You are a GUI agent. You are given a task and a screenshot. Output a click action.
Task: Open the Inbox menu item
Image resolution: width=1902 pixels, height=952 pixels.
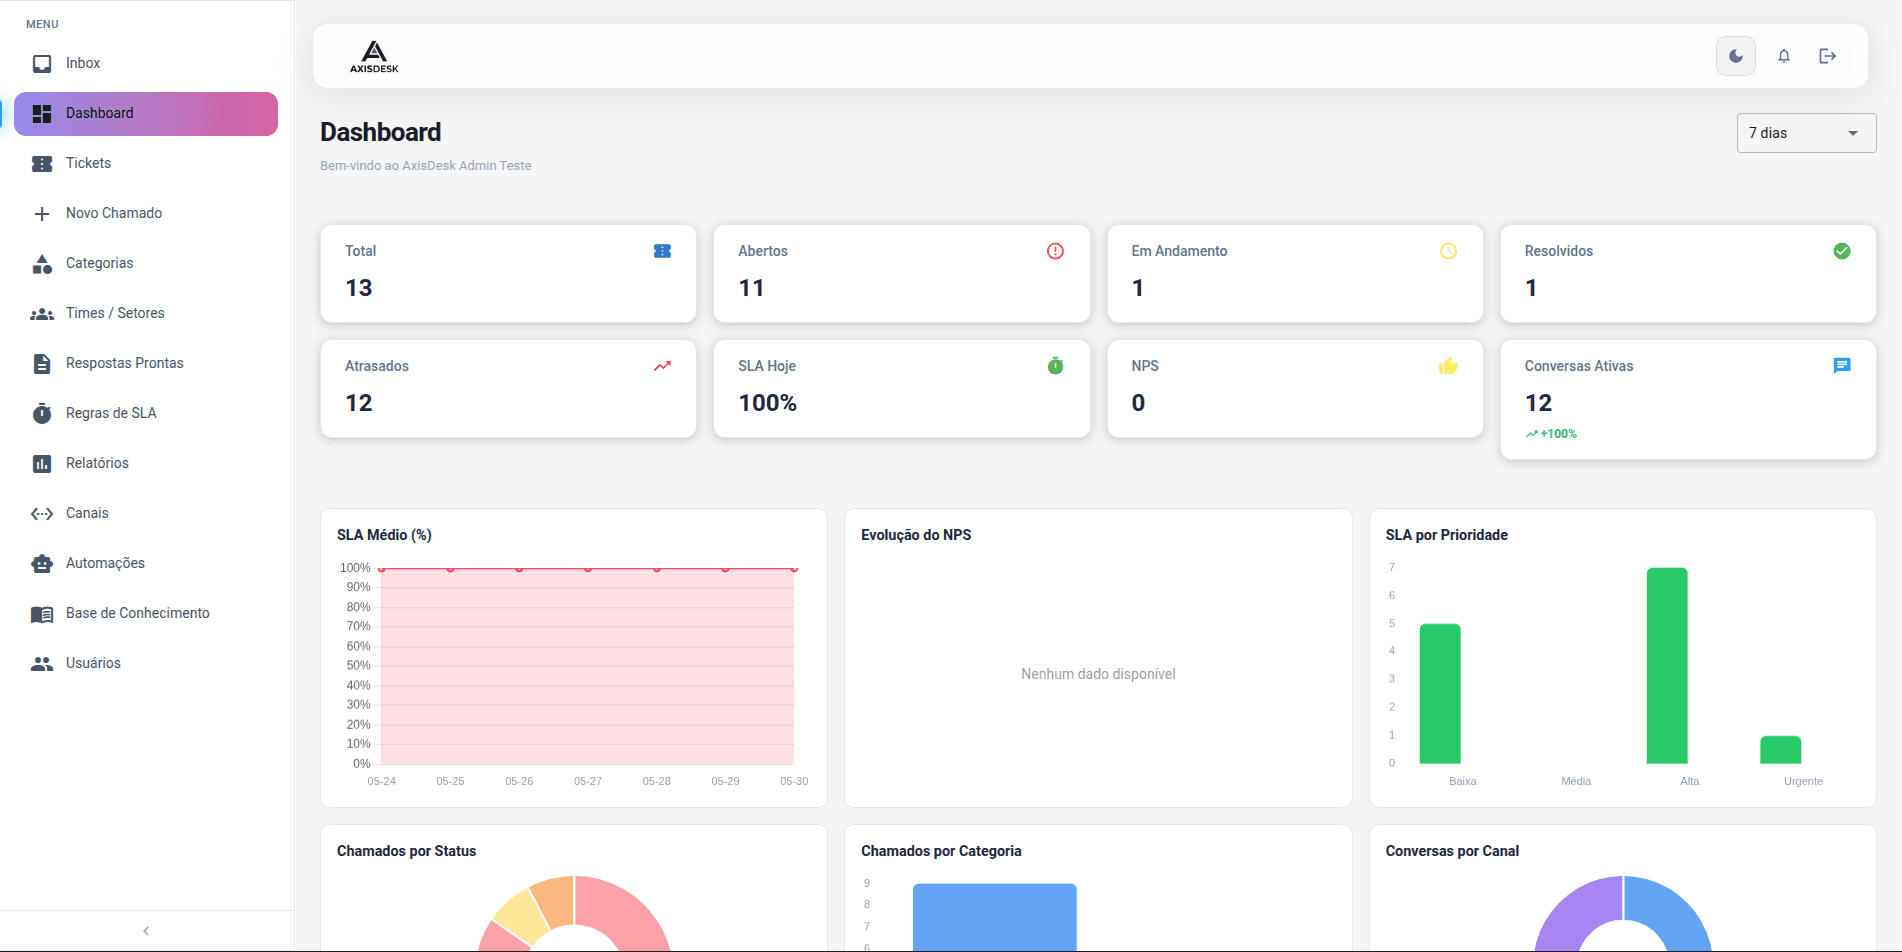(x=146, y=64)
